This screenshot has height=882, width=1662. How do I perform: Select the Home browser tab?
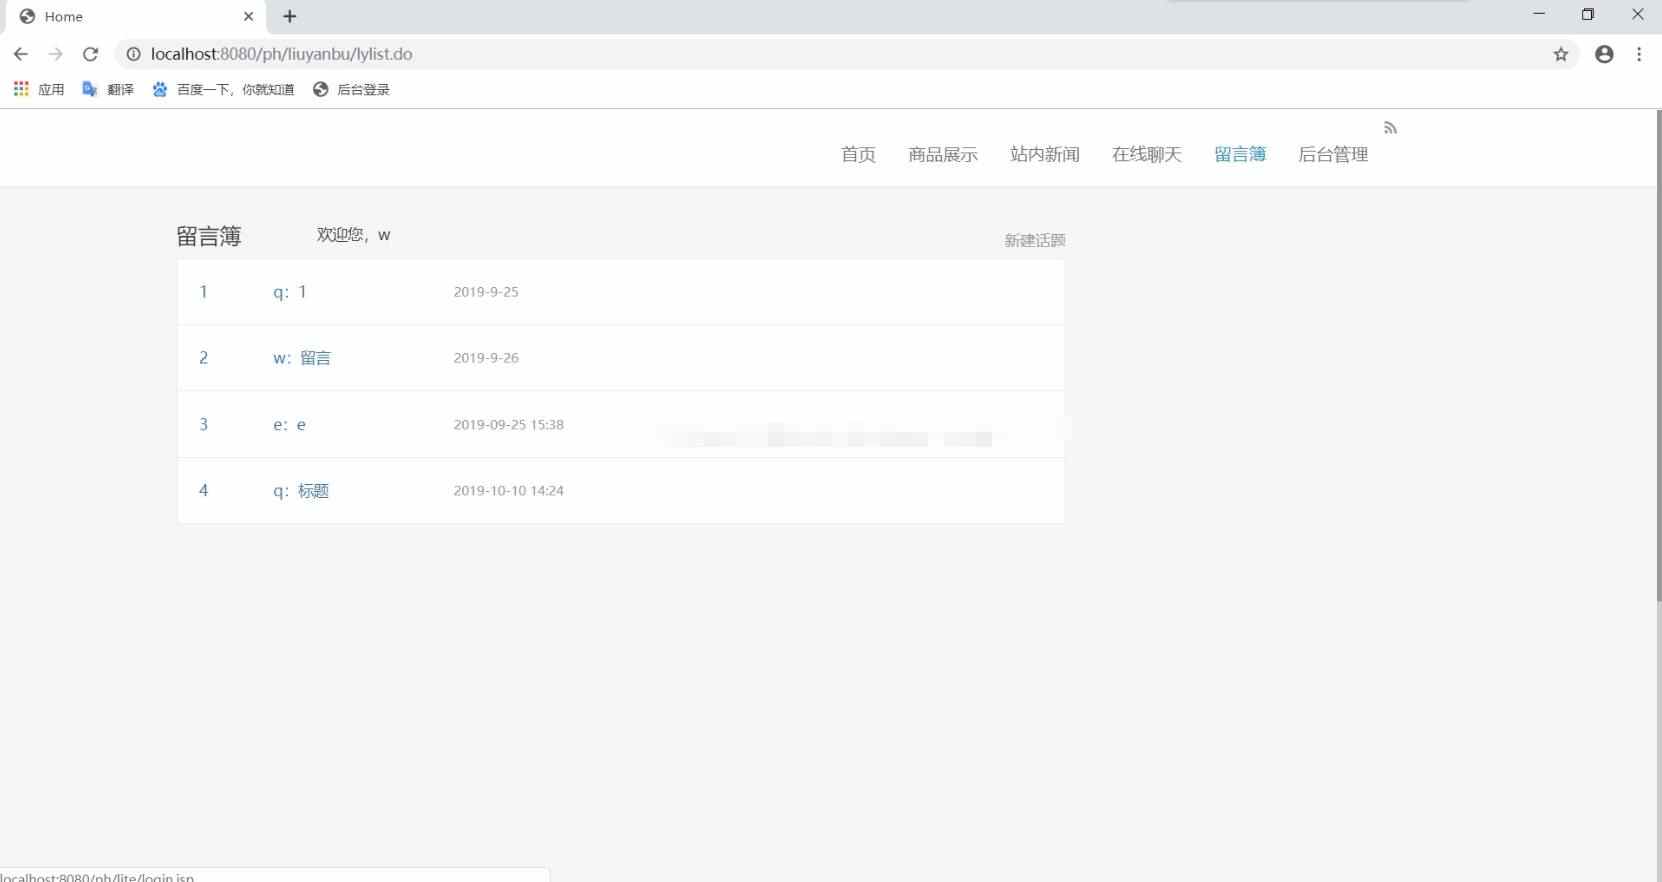point(137,16)
